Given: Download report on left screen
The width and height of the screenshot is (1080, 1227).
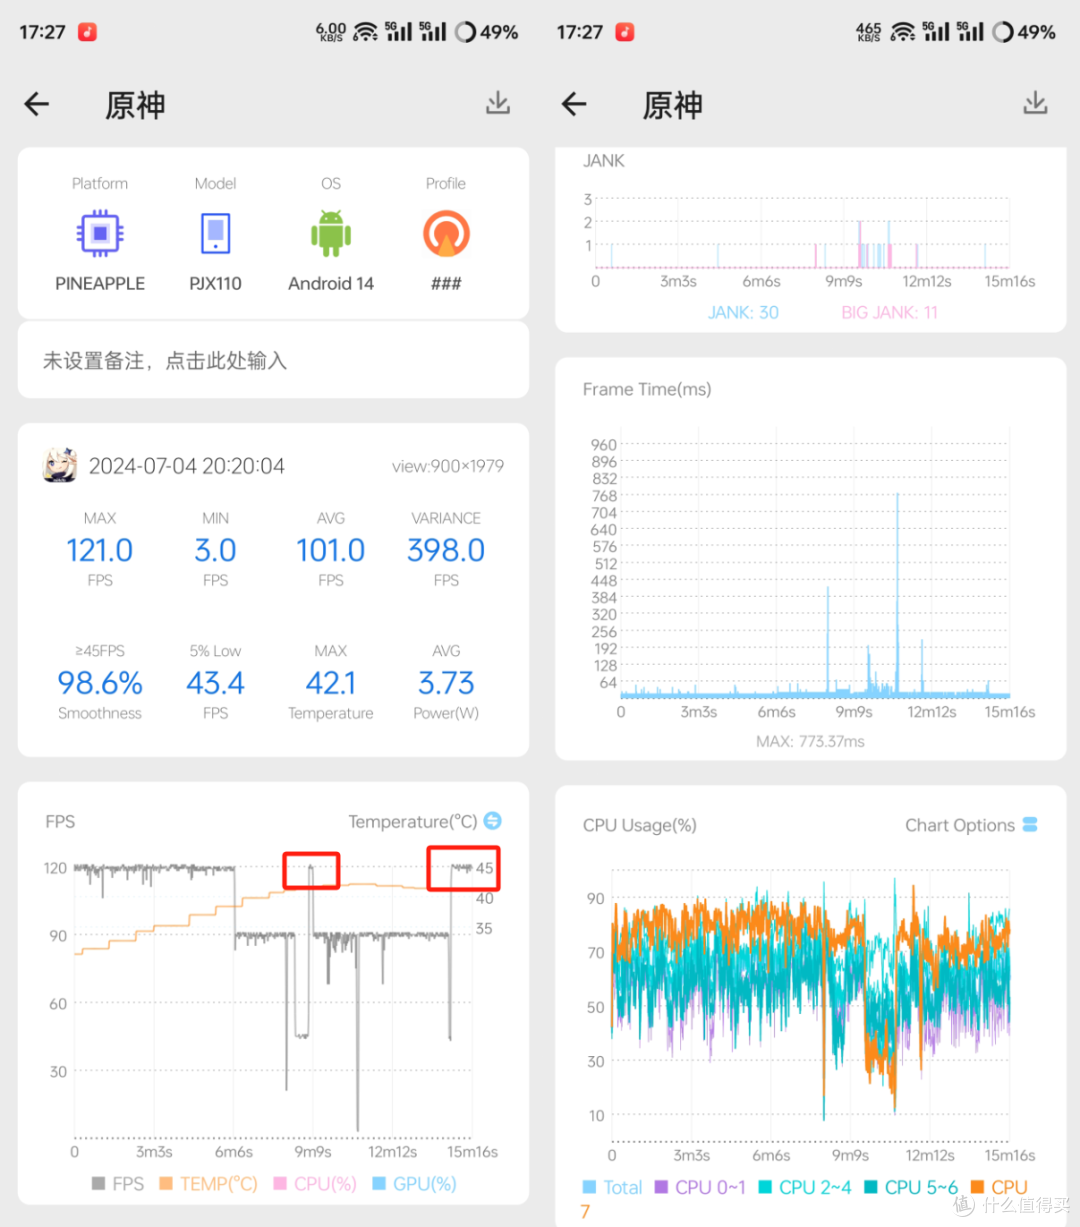Looking at the screenshot, I should [498, 103].
